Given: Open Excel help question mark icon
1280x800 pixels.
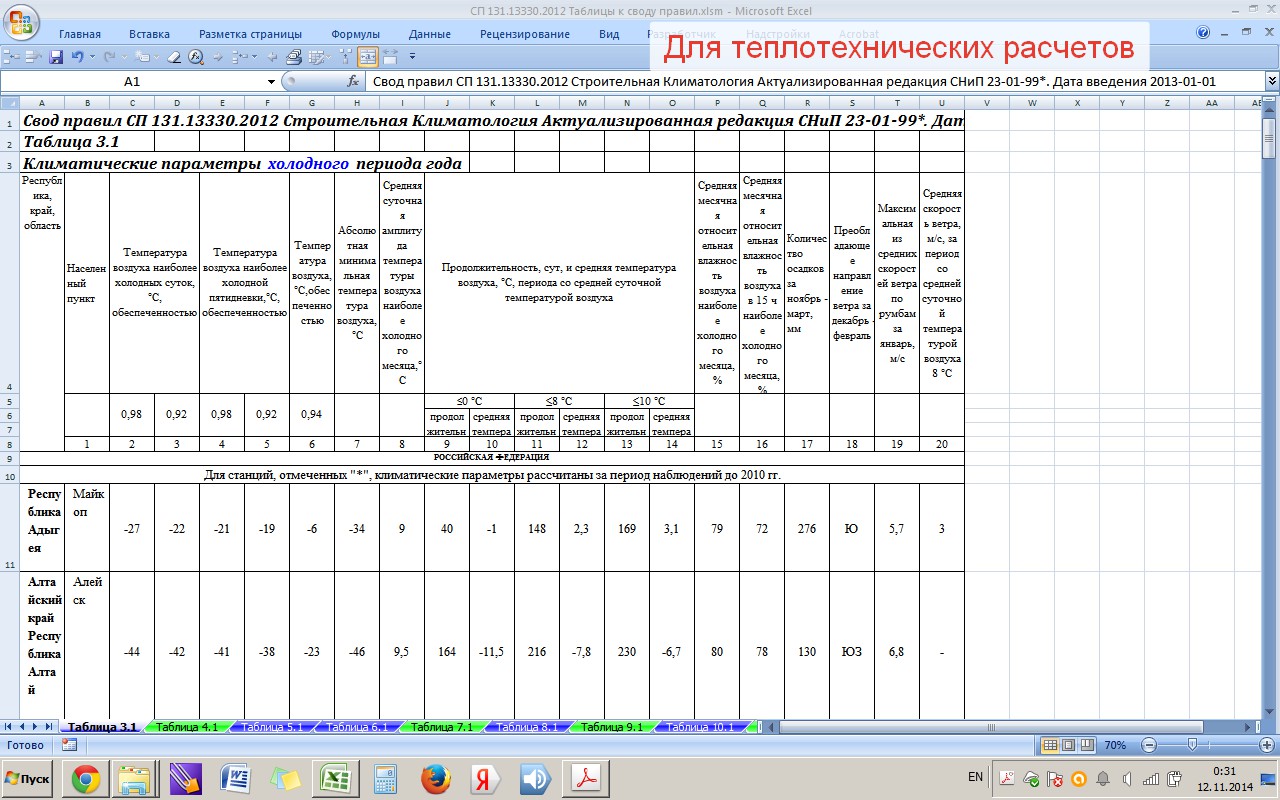Looking at the screenshot, I should click(1203, 33).
